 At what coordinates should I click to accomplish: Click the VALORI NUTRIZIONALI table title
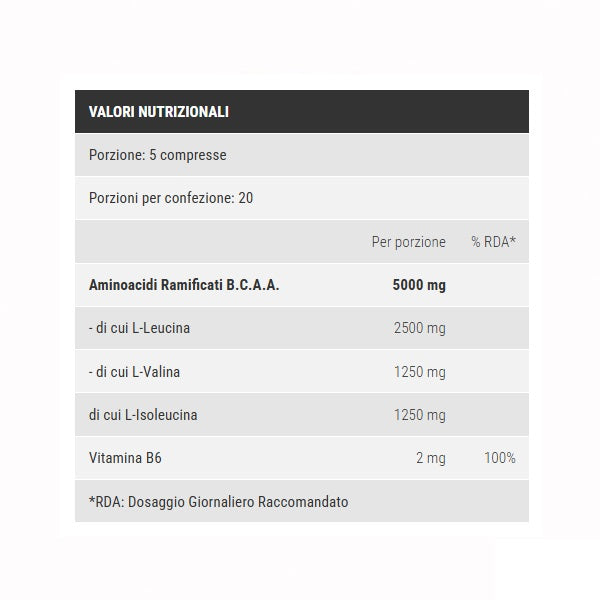pos(159,112)
